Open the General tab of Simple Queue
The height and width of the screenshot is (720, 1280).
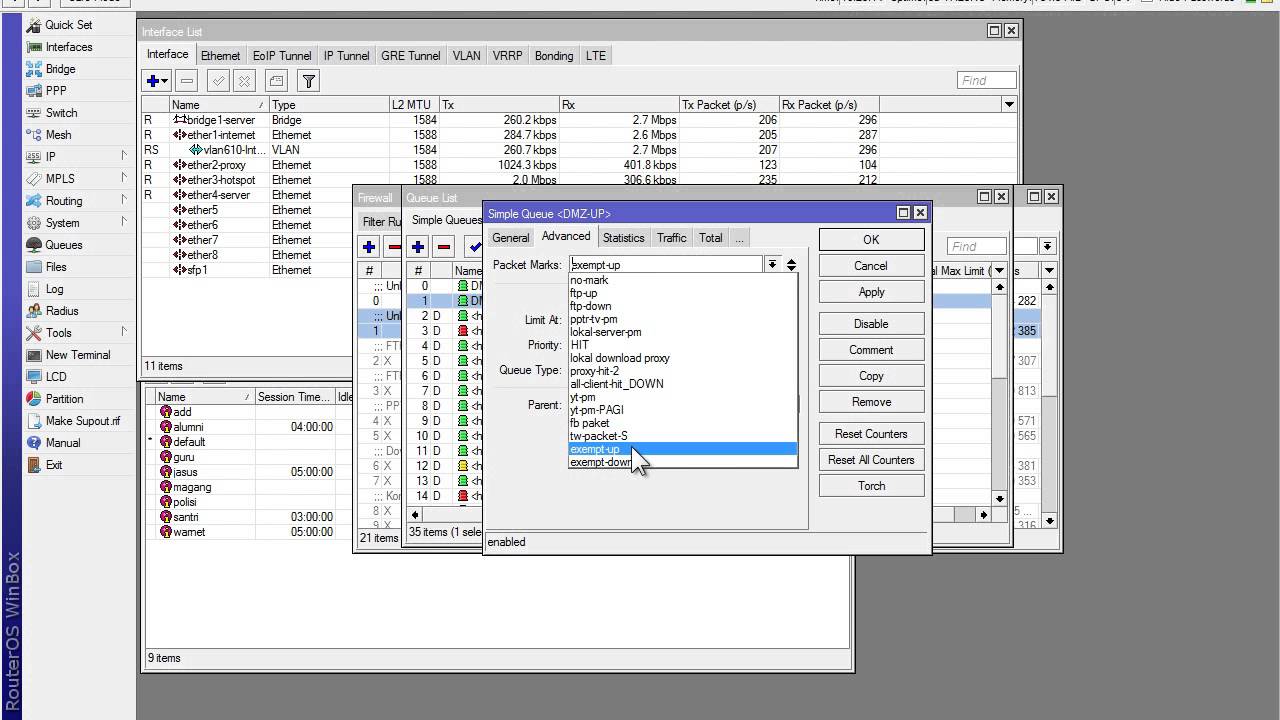pos(510,238)
